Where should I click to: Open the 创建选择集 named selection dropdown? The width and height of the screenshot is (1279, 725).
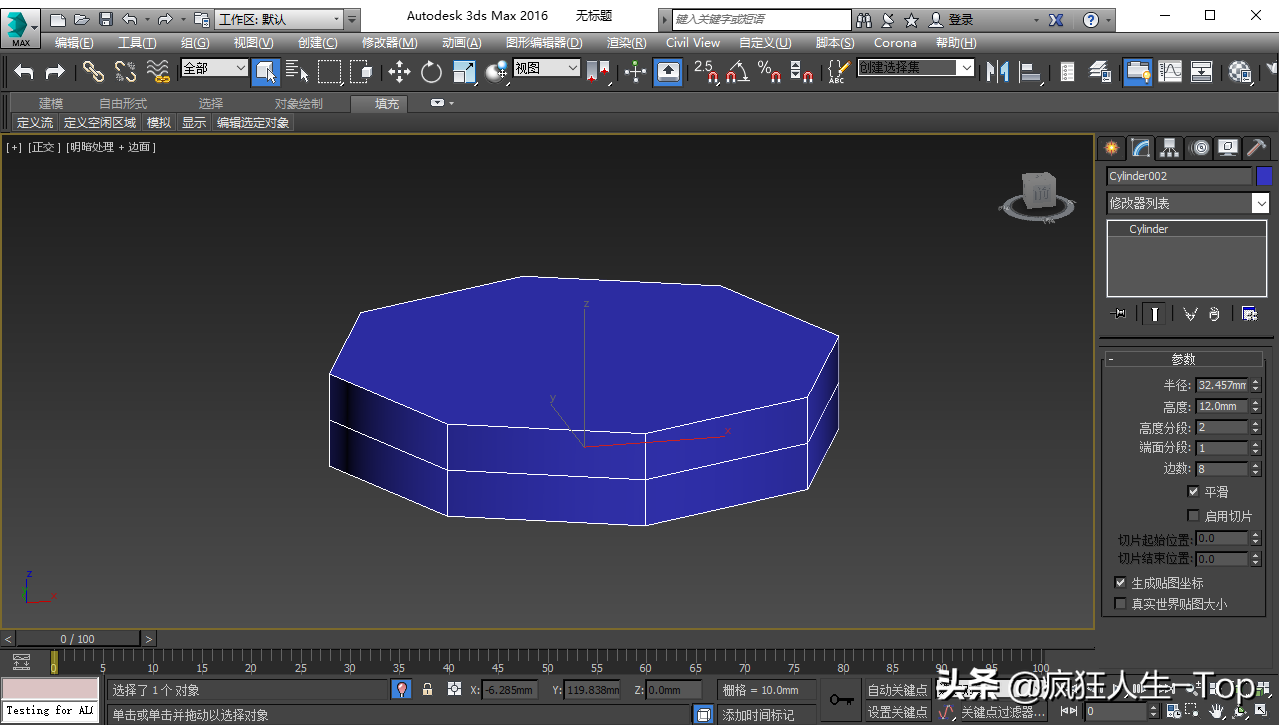(x=916, y=68)
